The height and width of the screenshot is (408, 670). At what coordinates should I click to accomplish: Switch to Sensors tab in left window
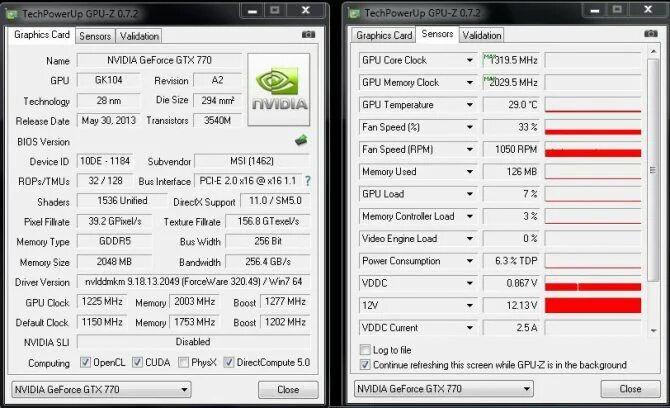coord(95,36)
